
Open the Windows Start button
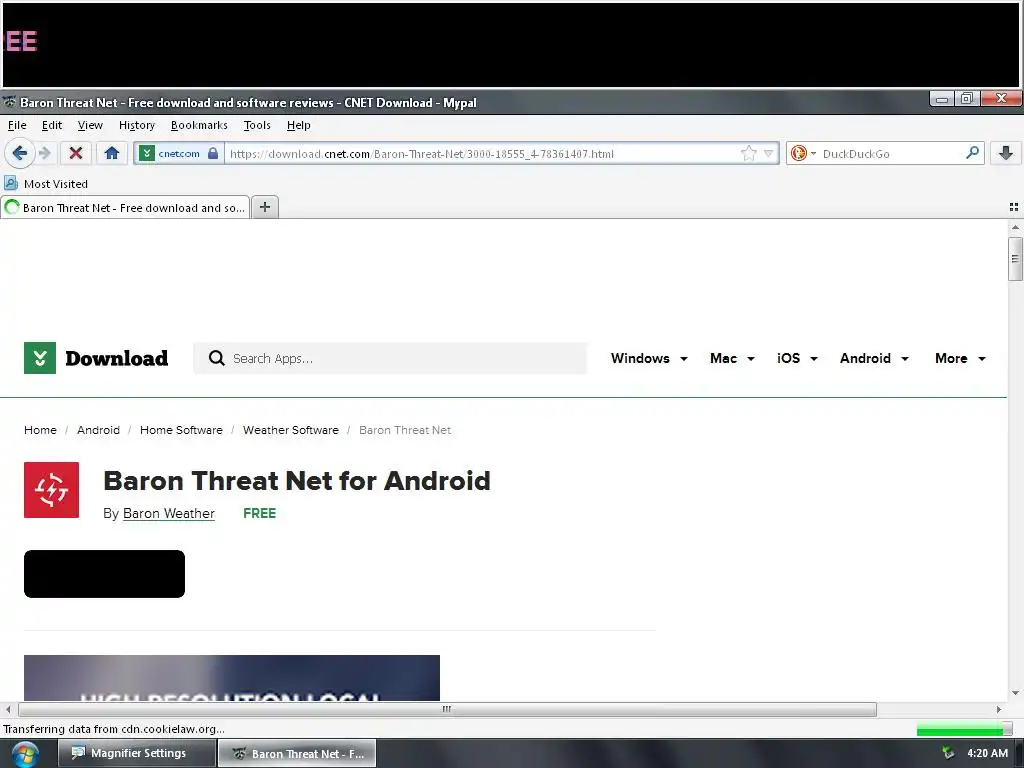(x=25, y=754)
